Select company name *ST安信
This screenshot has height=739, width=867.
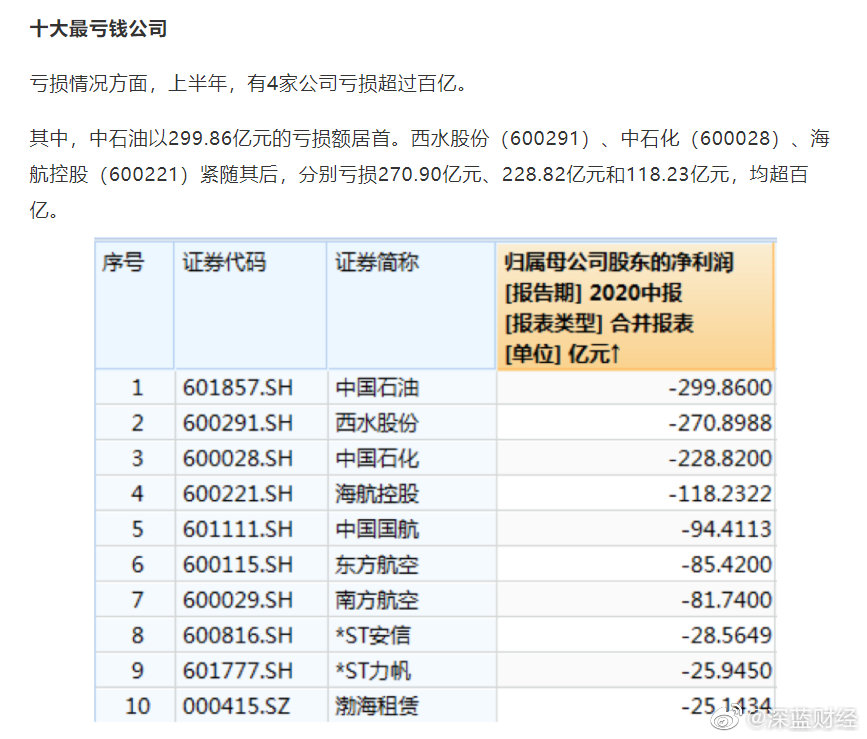pos(373,636)
